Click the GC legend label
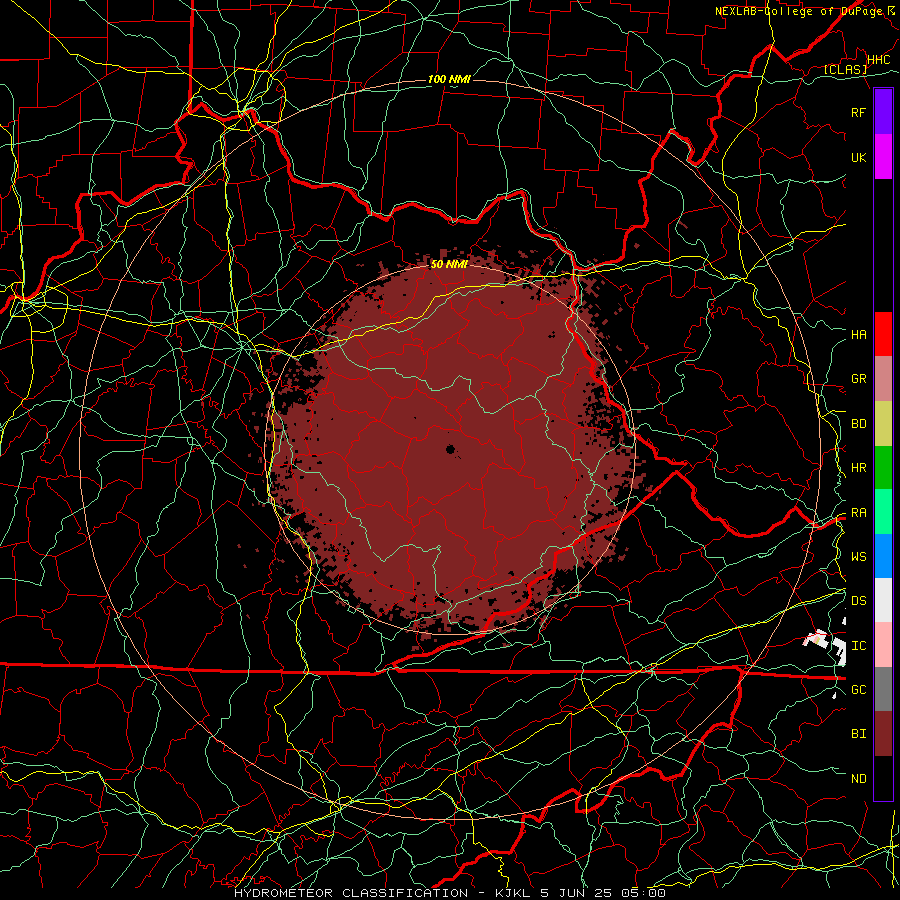Screen dimensions: 900x900 click(858, 690)
